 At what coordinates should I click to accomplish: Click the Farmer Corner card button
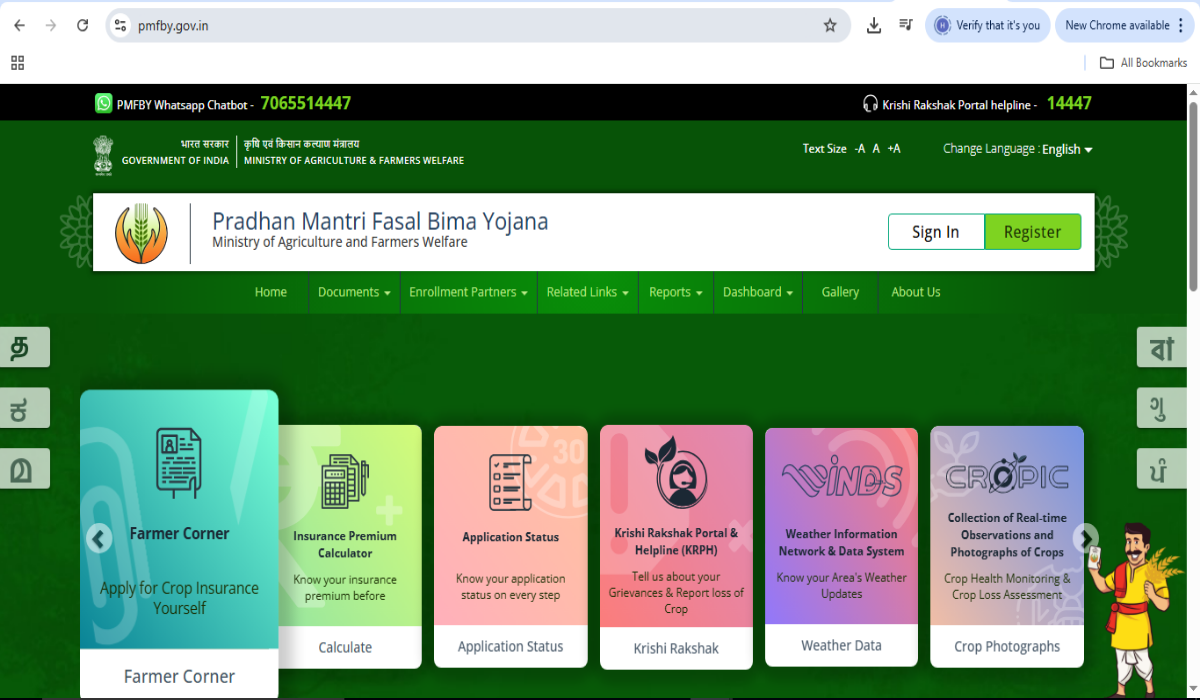[179, 676]
